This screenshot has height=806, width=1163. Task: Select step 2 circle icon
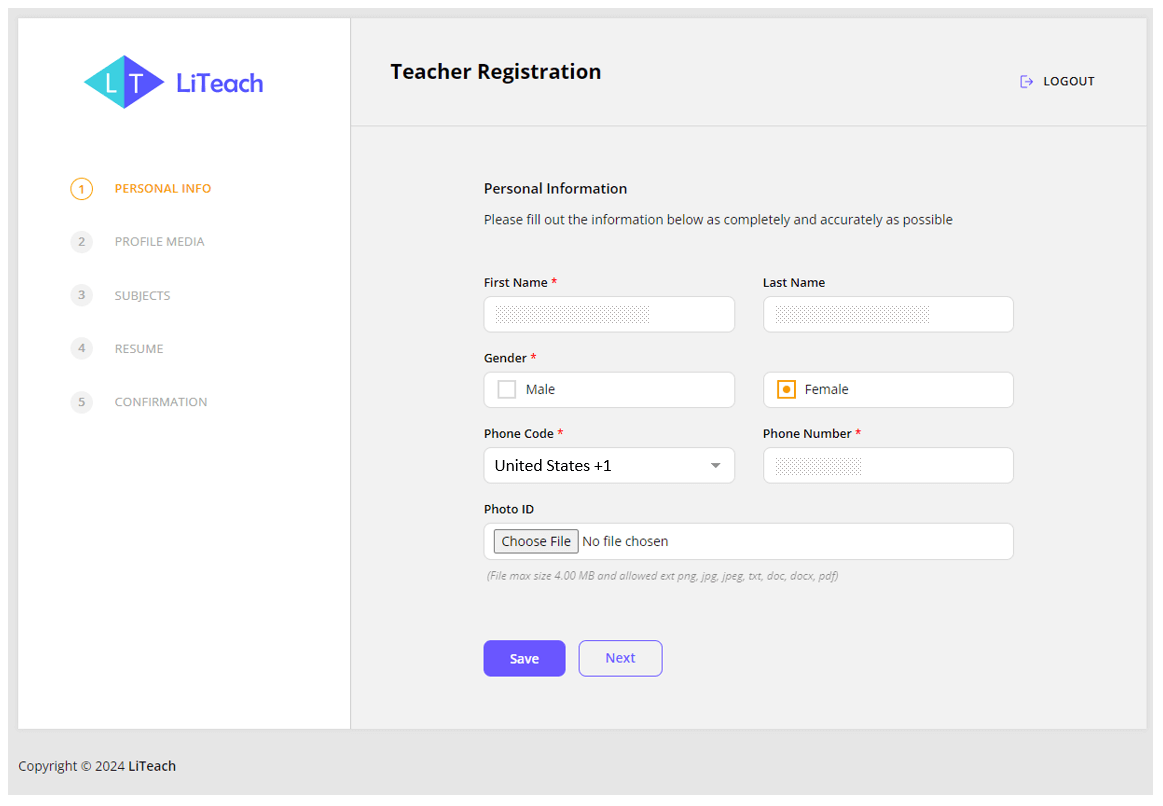82,242
